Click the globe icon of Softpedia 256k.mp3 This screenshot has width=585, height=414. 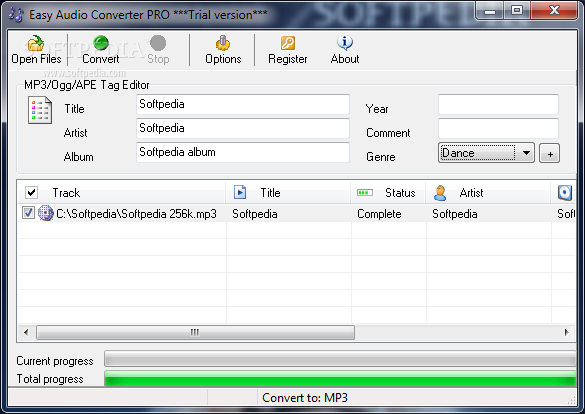[x=46, y=213]
